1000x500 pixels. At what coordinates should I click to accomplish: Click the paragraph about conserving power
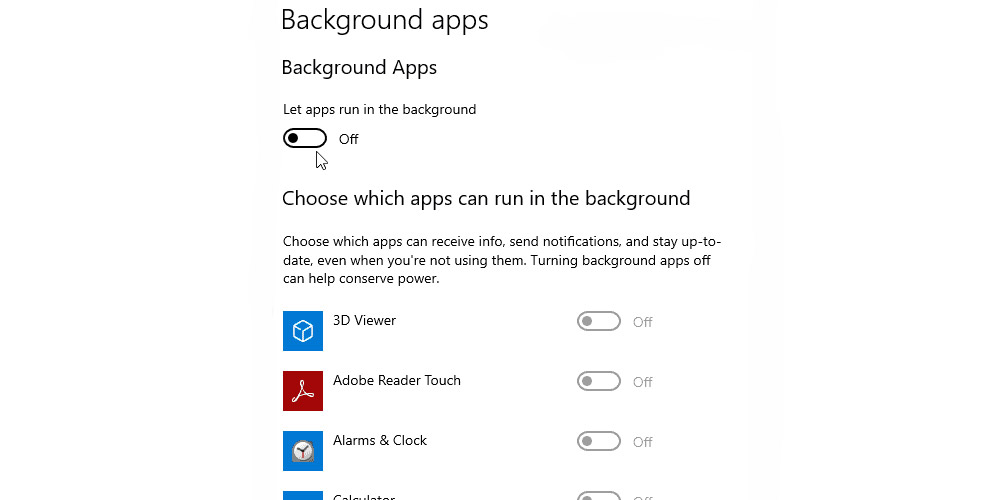pyautogui.click(x=502, y=260)
